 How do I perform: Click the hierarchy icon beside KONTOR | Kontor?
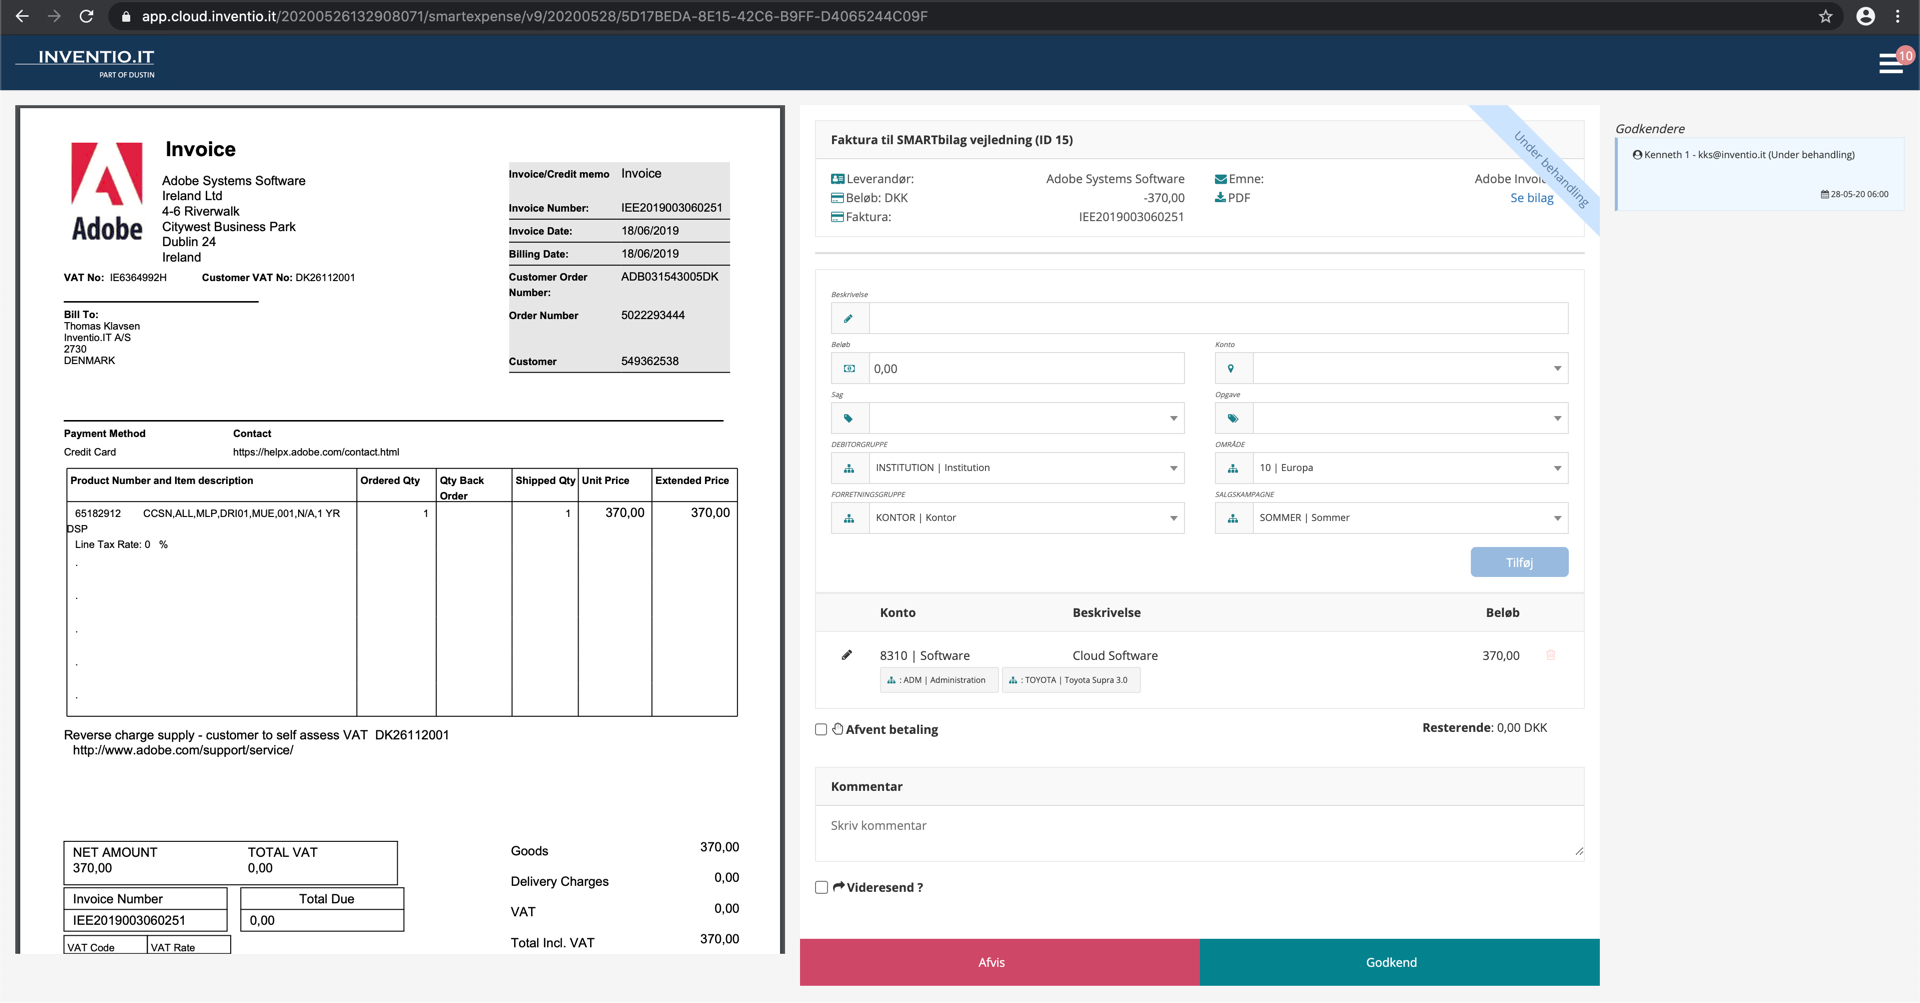849,518
